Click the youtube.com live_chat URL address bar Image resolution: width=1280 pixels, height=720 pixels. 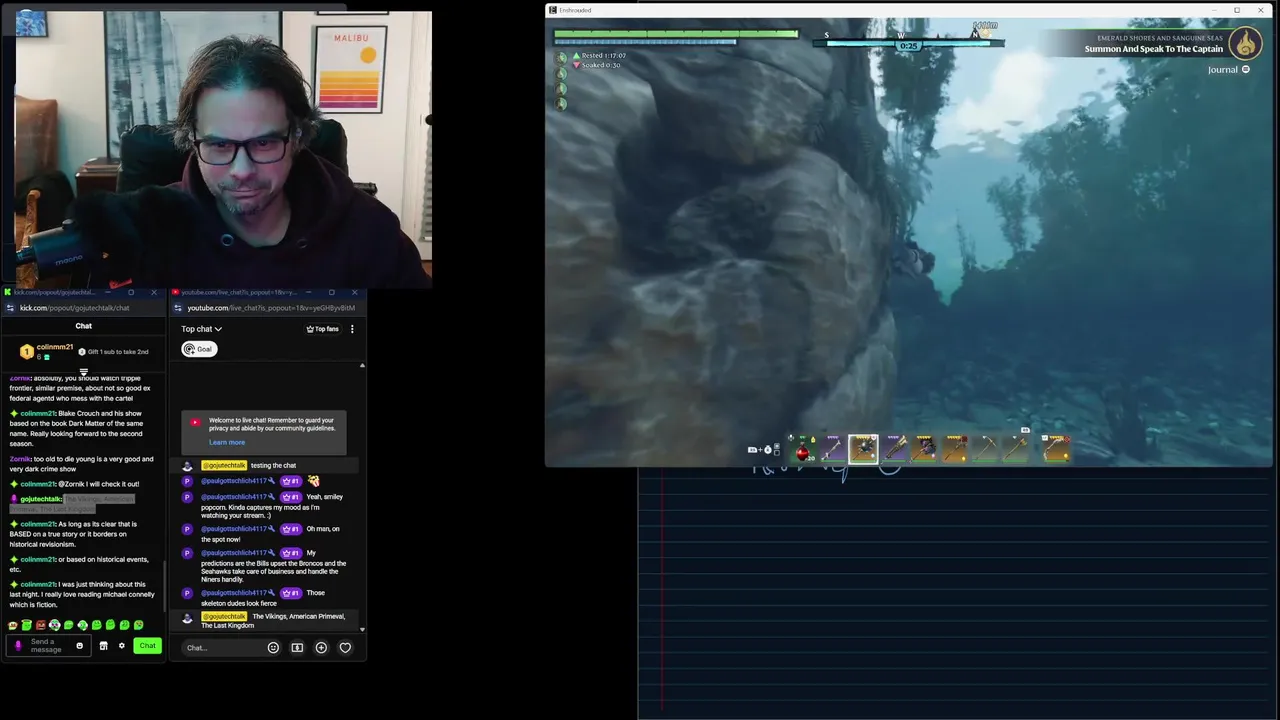(x=271, y=308)
